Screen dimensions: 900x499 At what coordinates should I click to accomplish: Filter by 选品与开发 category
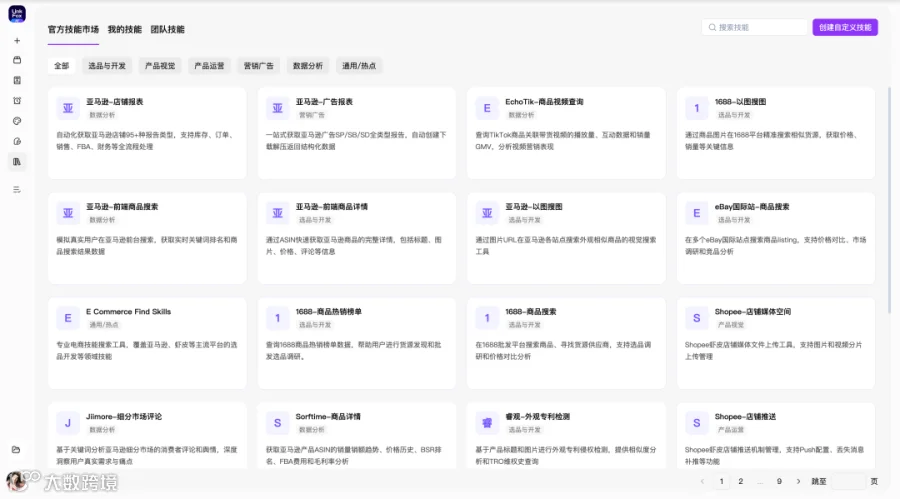click(x=107, y=65)
